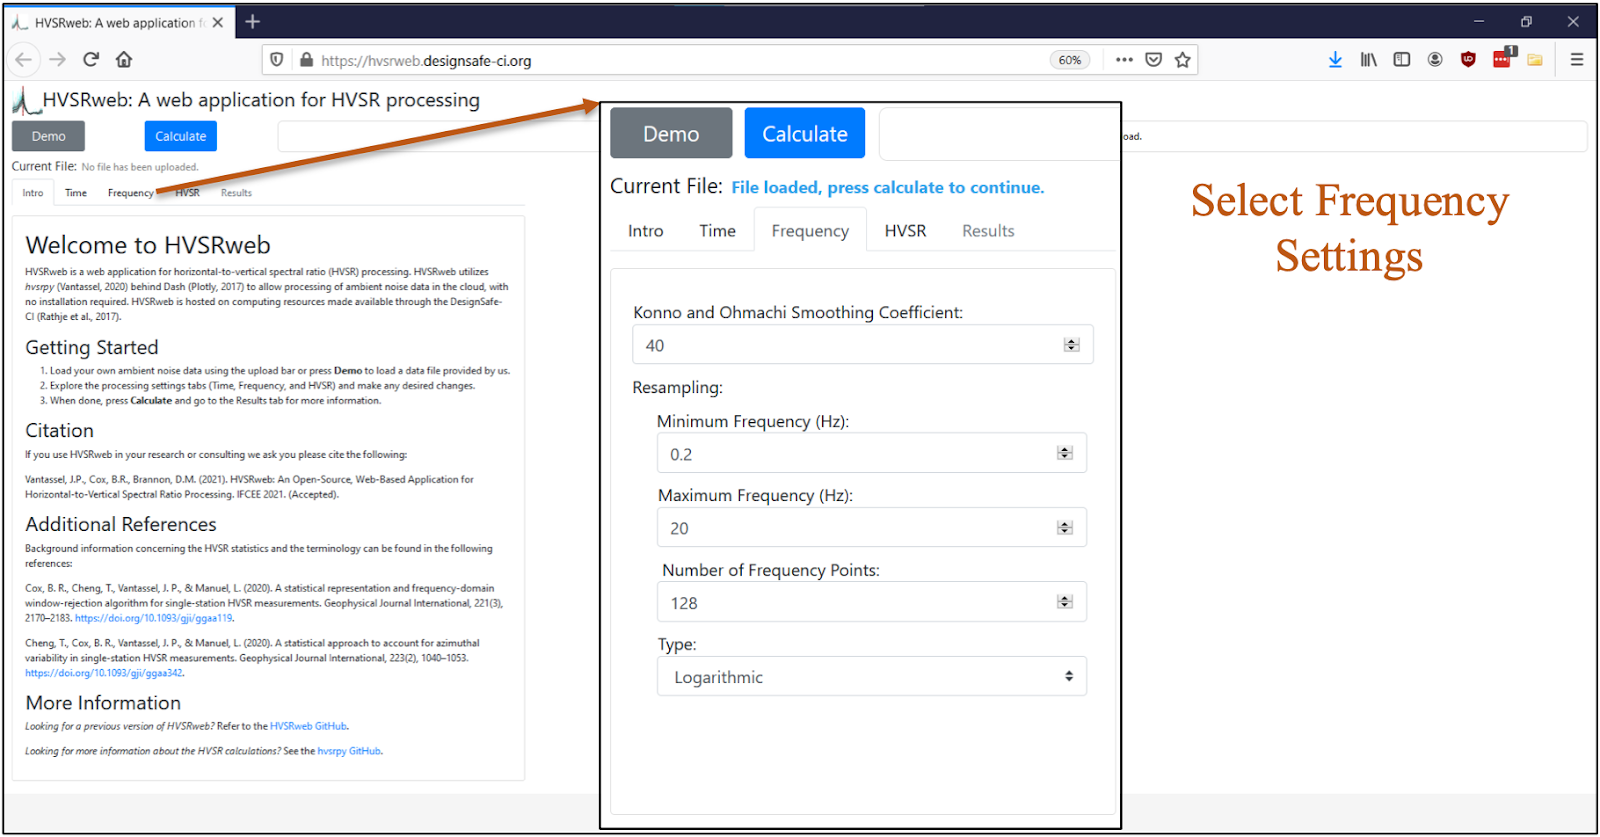Switch to the HVSR tab in enlarged panel

click(x=905, y=231)
